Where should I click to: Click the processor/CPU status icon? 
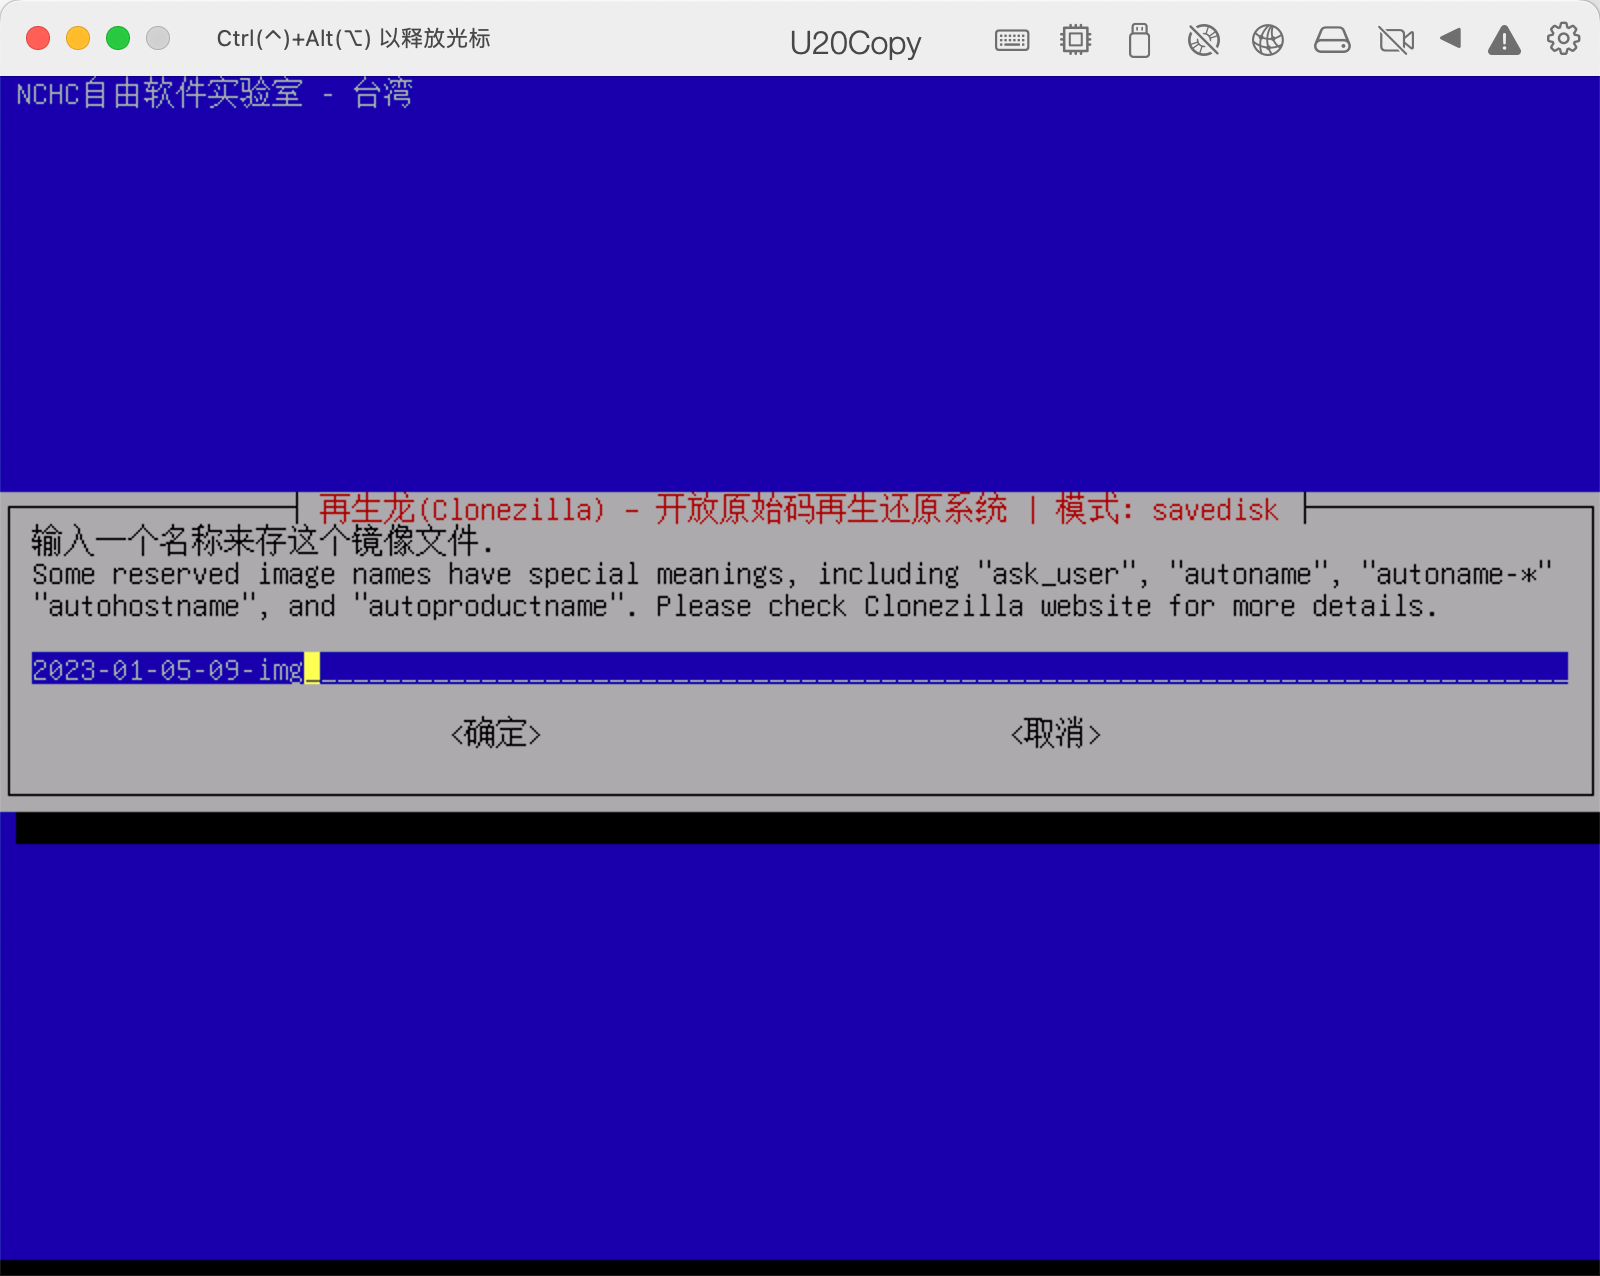pyautogui.click(x=1075, y=40)
